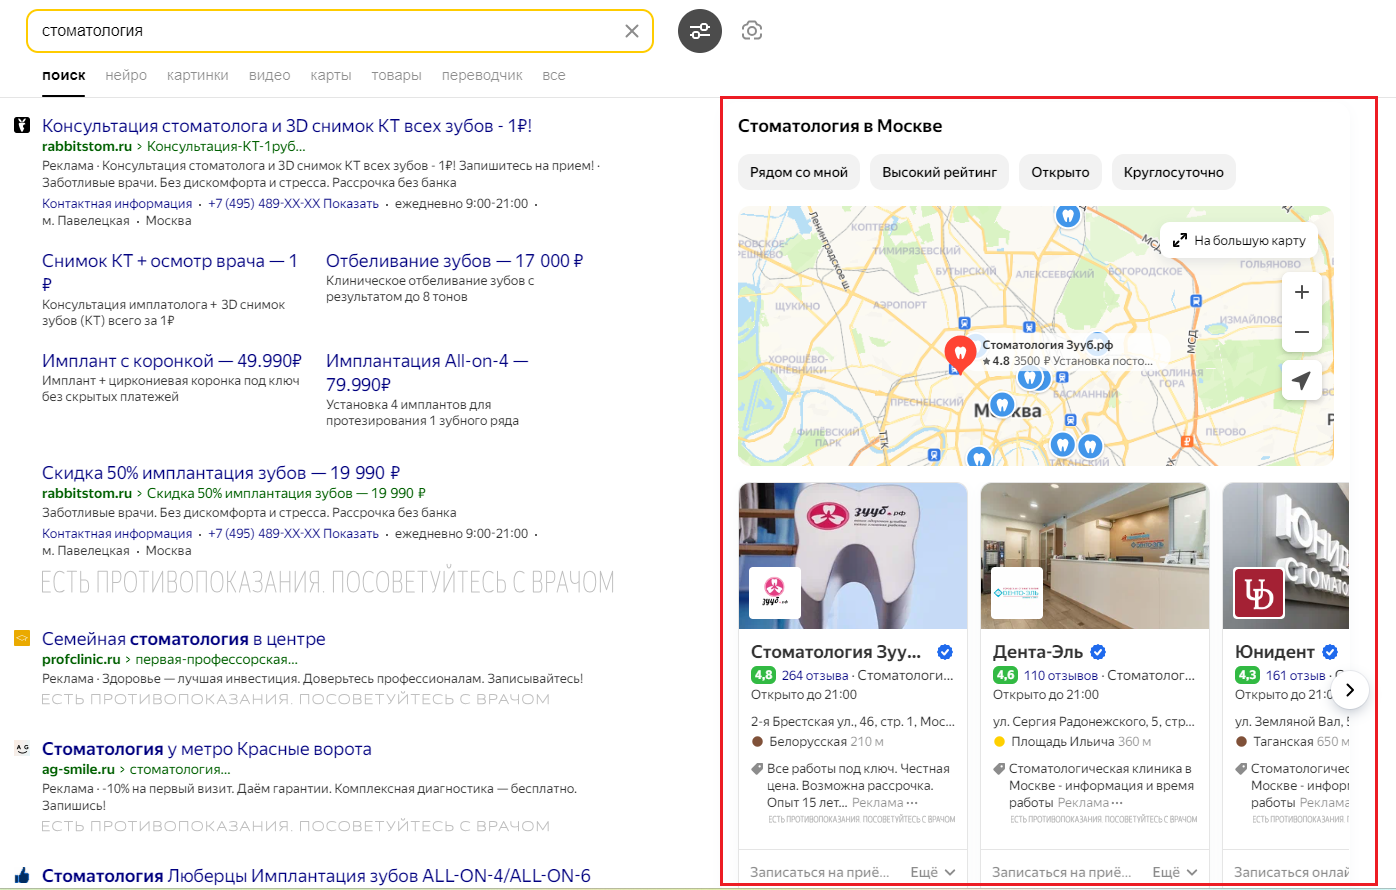
Task: Open «Отбеливание зубов — 17 000 ₽» link
Action: click(x=454, y=261)
